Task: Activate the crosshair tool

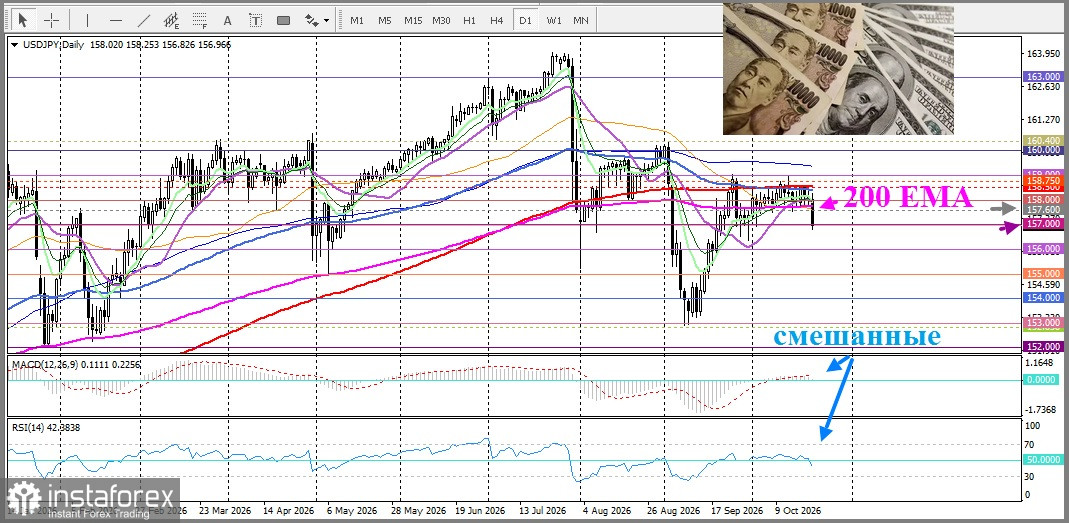Action: (52, 20)
